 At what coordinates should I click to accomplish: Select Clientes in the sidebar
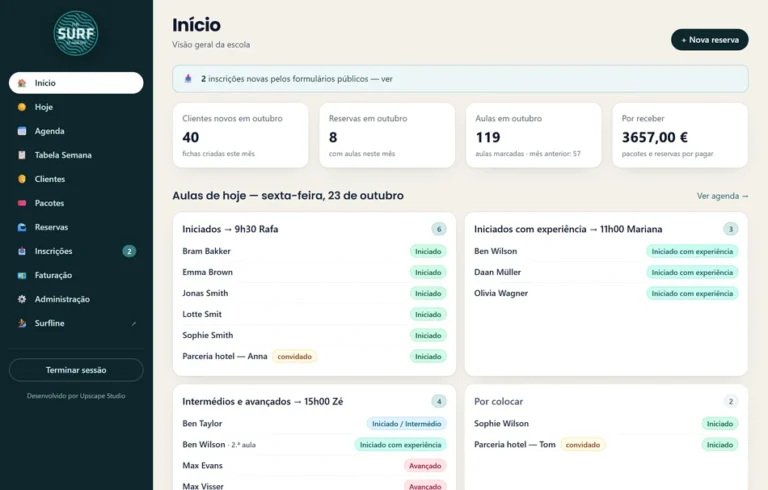coord(76,179)
